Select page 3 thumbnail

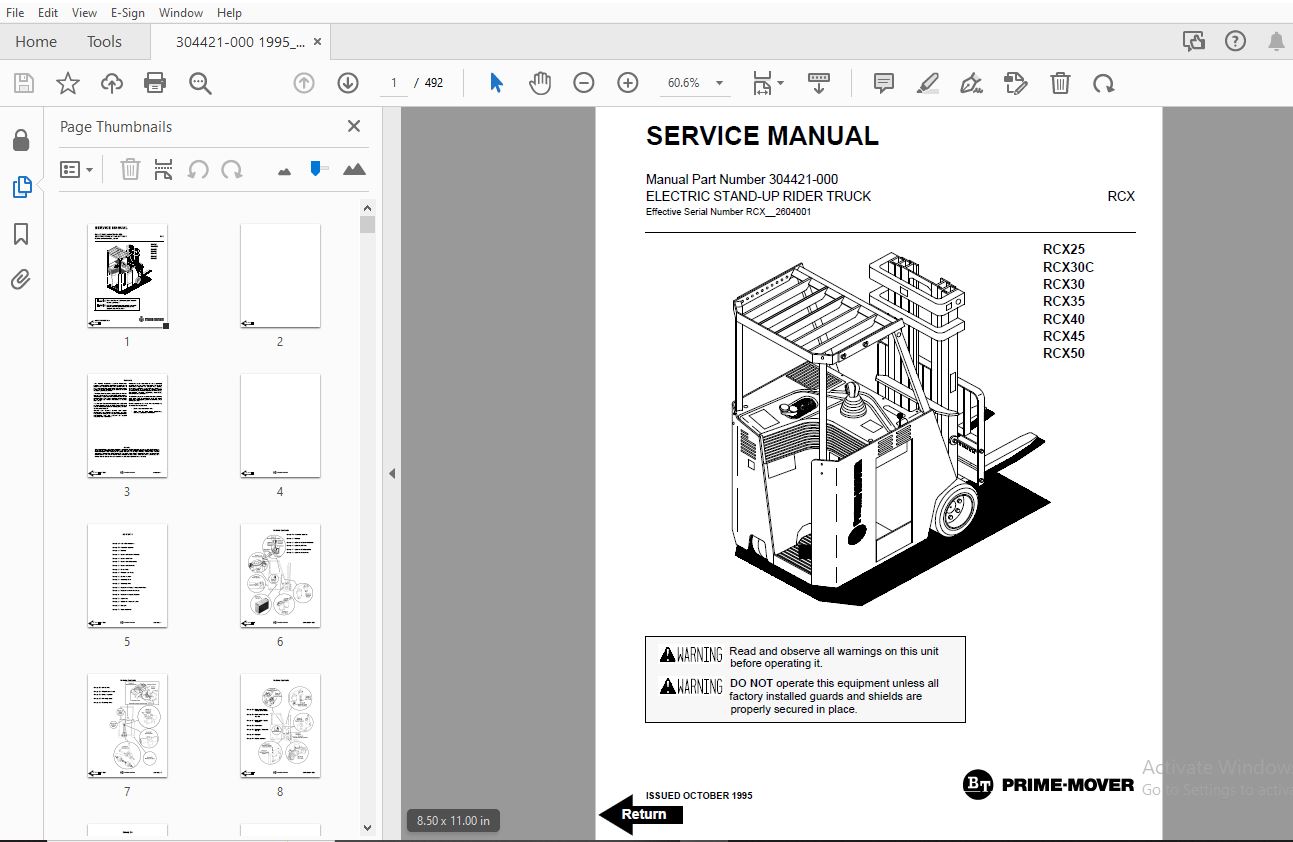click(x=127, y=426)
